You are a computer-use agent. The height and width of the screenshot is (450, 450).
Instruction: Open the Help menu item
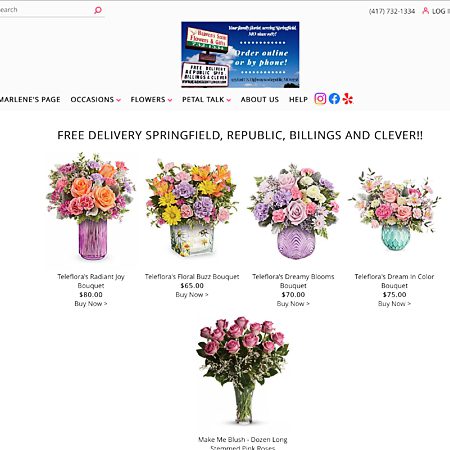[x=298, y=99]
